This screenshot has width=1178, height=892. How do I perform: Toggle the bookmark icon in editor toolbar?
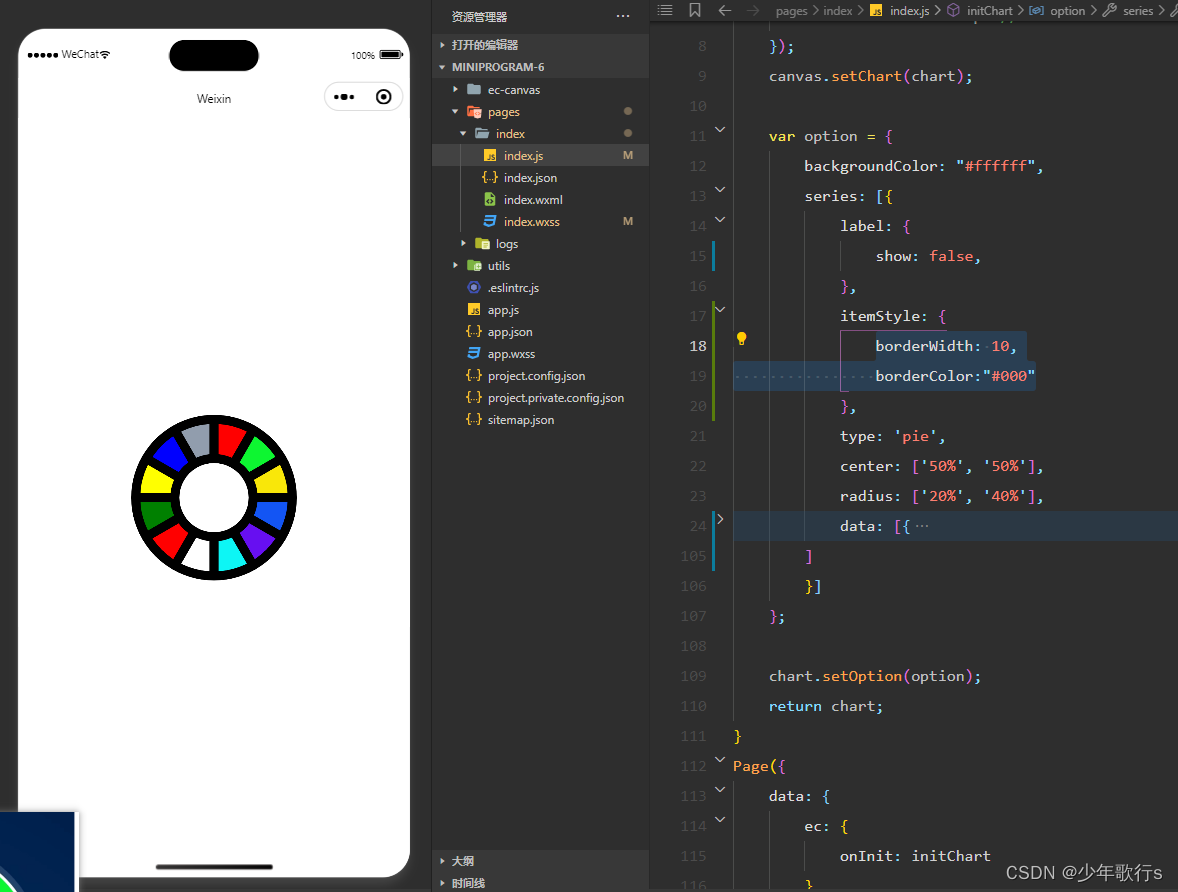(x=695, y=11)
